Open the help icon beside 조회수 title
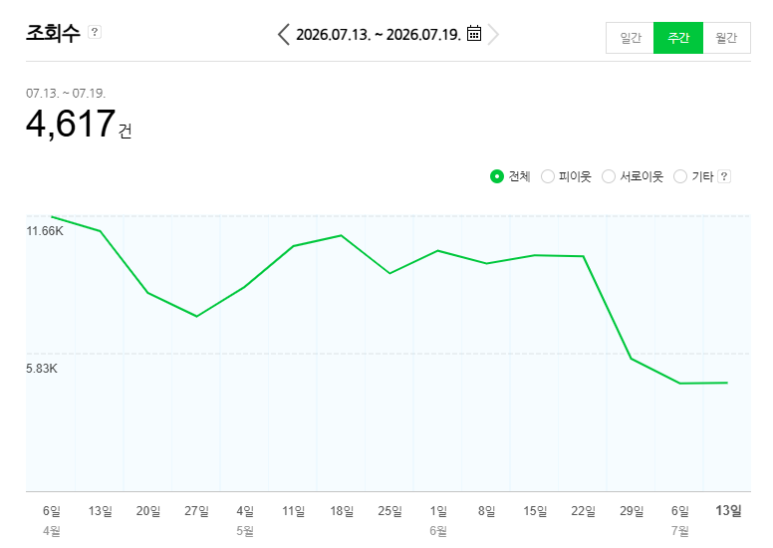 [94, 33]
